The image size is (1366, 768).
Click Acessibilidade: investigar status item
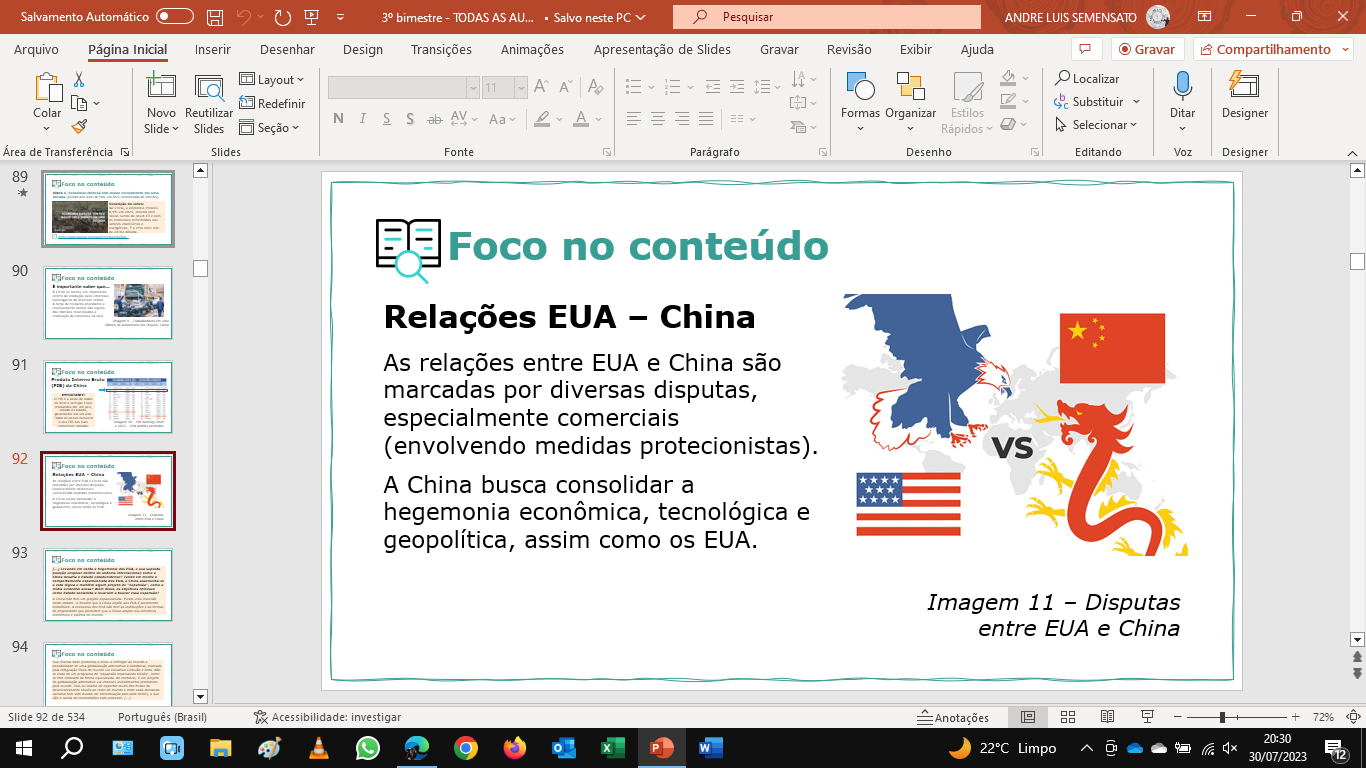pos(328,718)
